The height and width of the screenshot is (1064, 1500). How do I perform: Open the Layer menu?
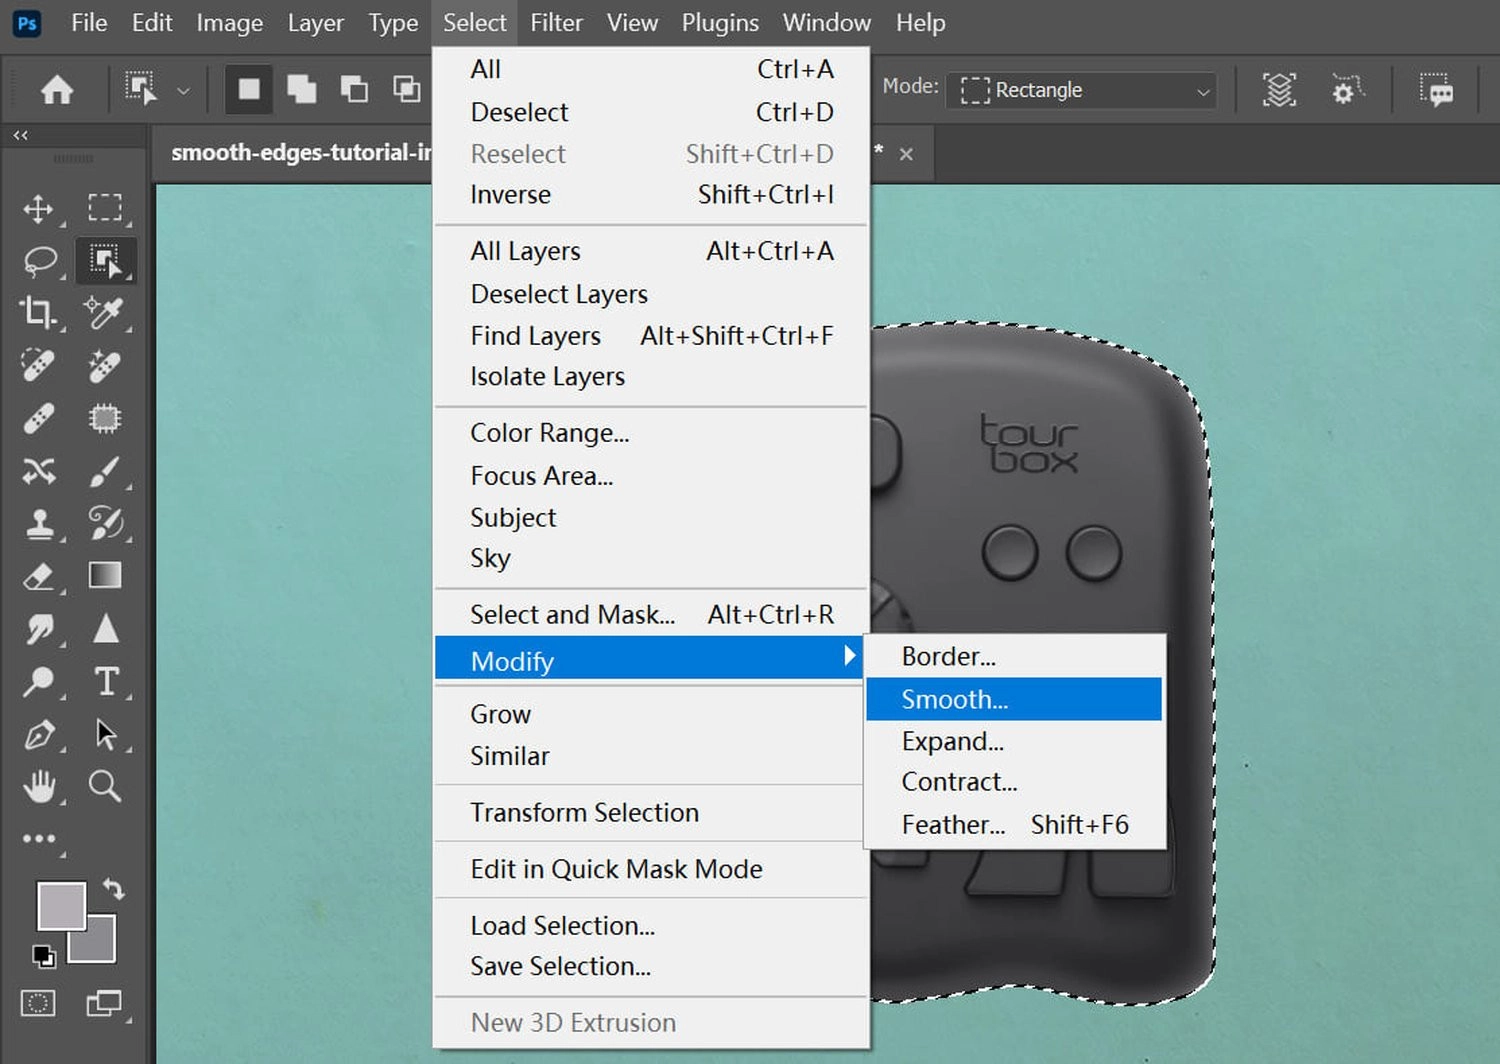(x=316, y=23)
